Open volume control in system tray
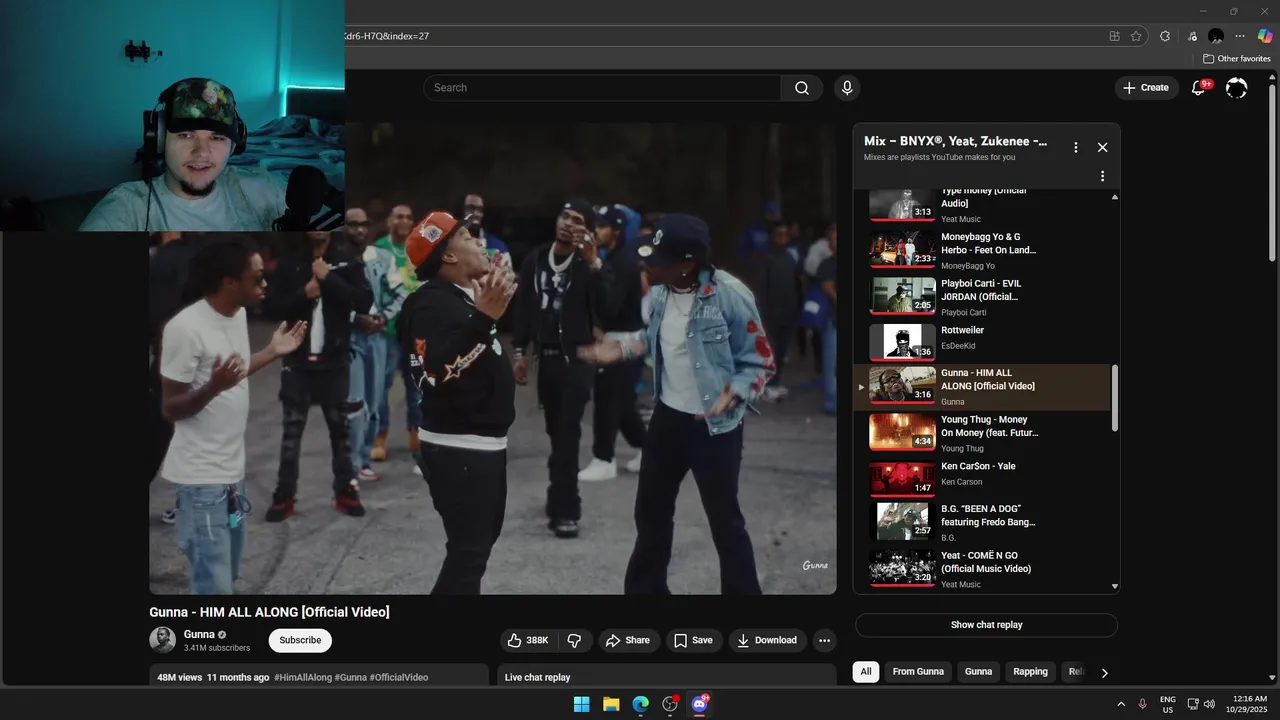The image size is (1280, 720). 1209,704
